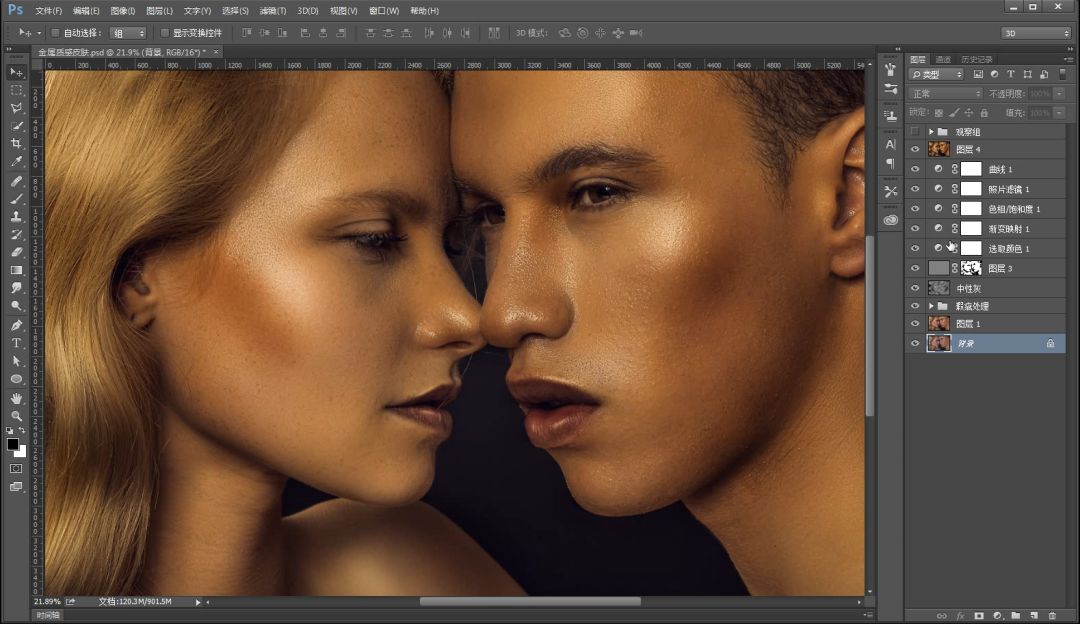The image size is (1080, 624).
Task: Expand the 瑕疵处理 layer group
Action: click(x=931, y=306)
